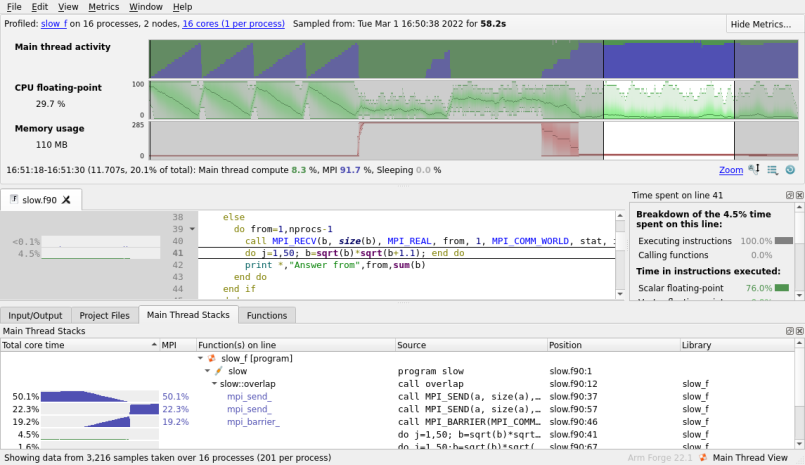Select the 22.3% mpi_send_ row
The height and width of the screenshot is (465, 805).
click(397, 409)
